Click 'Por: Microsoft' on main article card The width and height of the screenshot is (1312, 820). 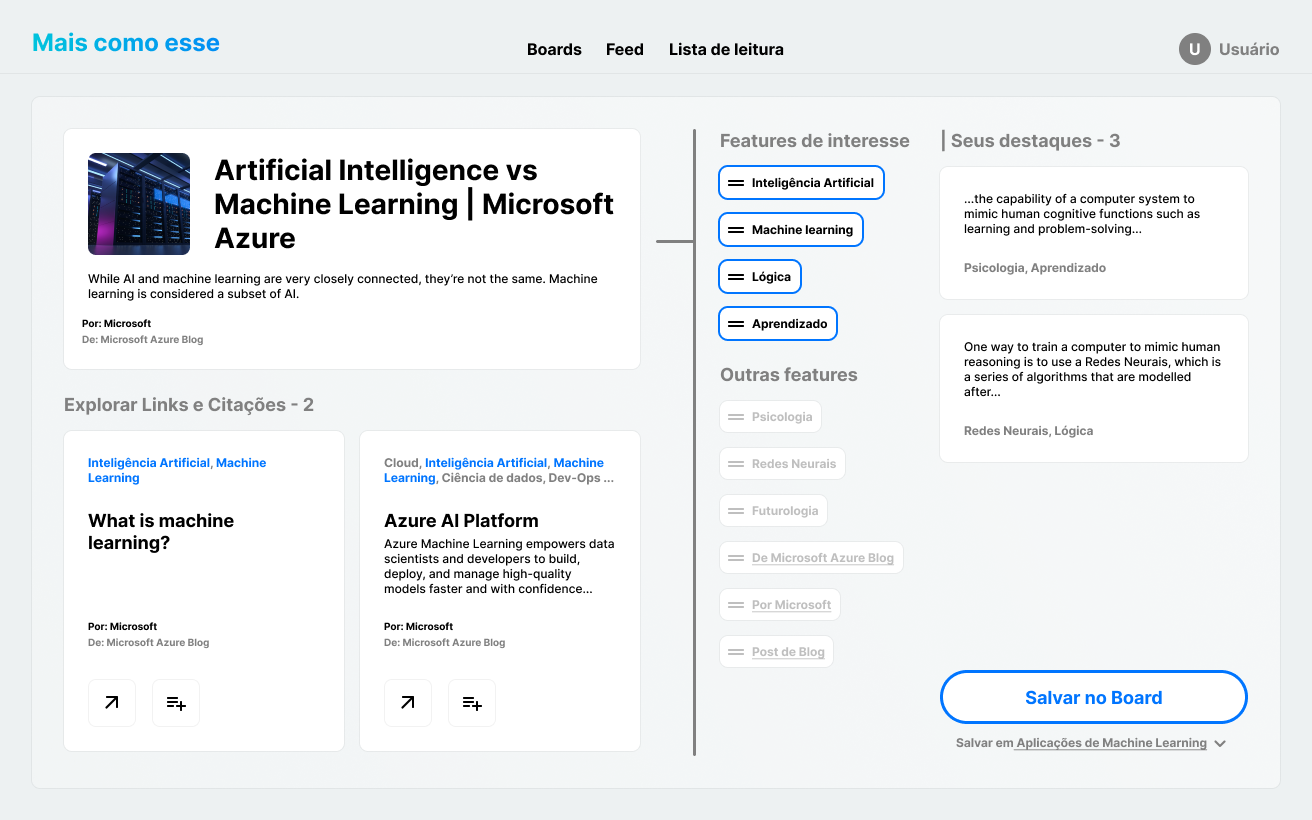pyautogui.click(x=116, y=324)
